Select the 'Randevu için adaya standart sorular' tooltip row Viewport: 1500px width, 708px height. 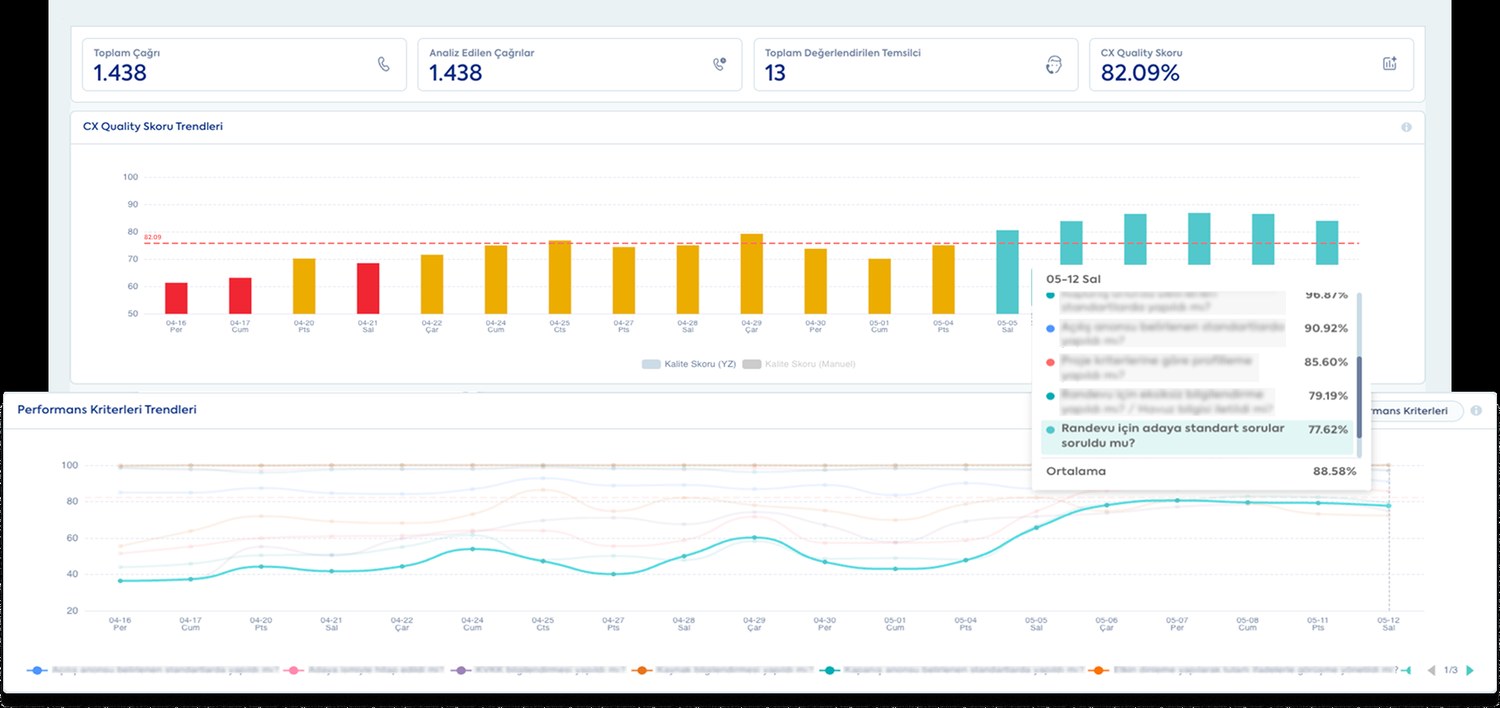[1197, 436]
